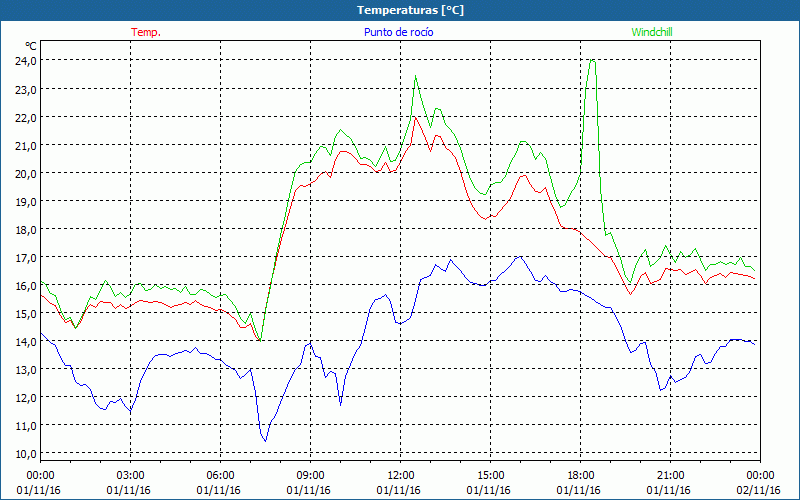Viewport: 800px width, 500px height.
Task: Click the 10,0 y-axis value
Action: [27, 454]
